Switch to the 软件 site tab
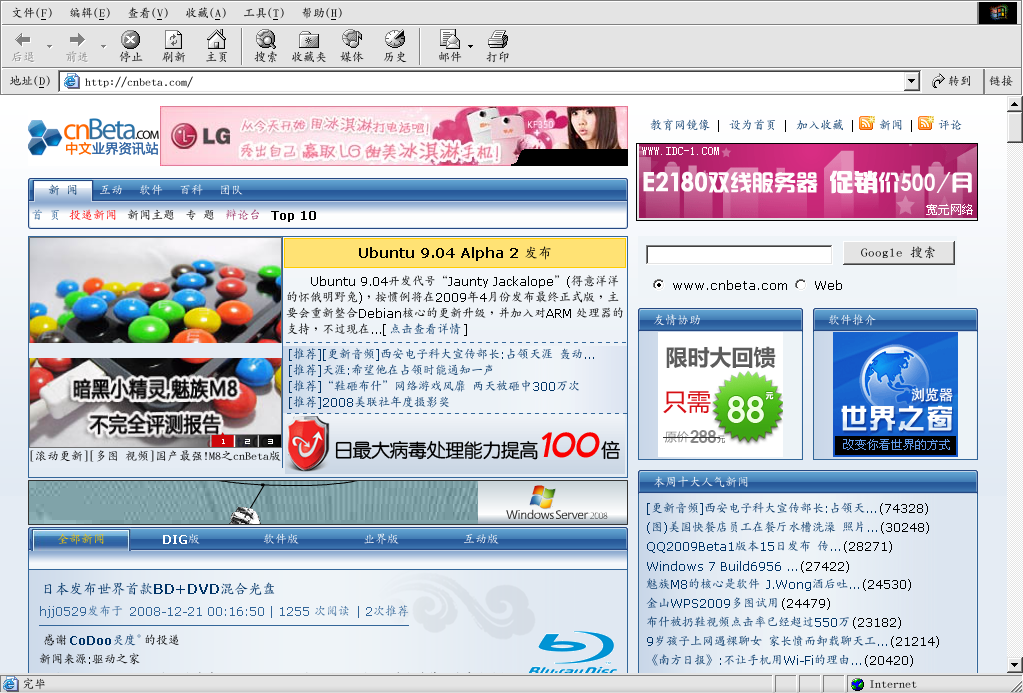Viewport: 1023px width, 693px height. [x=151, y=190]
